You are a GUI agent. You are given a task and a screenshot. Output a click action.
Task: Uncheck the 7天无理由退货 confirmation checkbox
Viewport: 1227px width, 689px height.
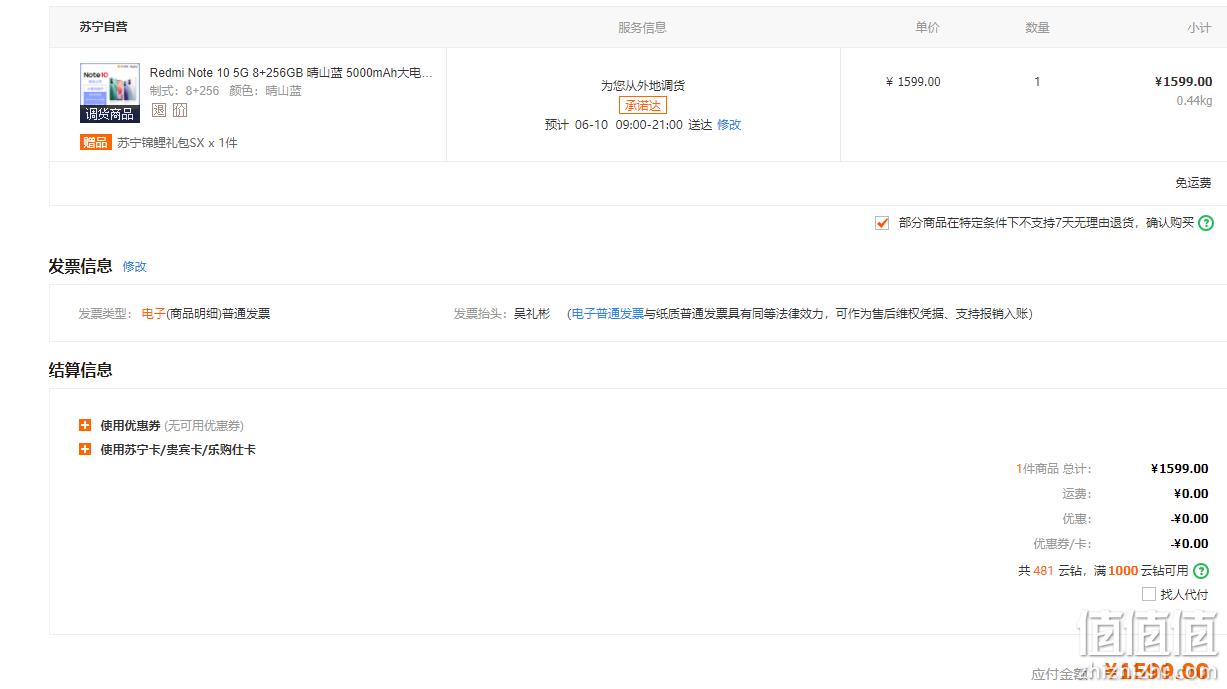pyautogui.click(x=881, y=223)
